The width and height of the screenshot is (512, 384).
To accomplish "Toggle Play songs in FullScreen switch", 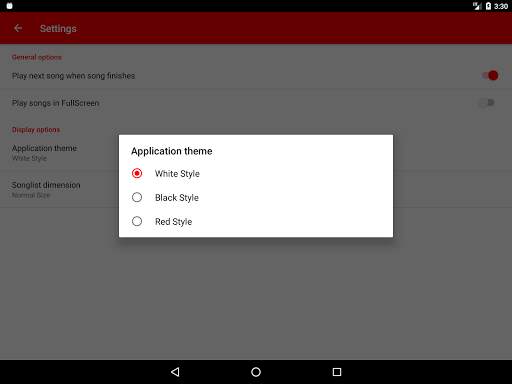I will tap(487, 103).
